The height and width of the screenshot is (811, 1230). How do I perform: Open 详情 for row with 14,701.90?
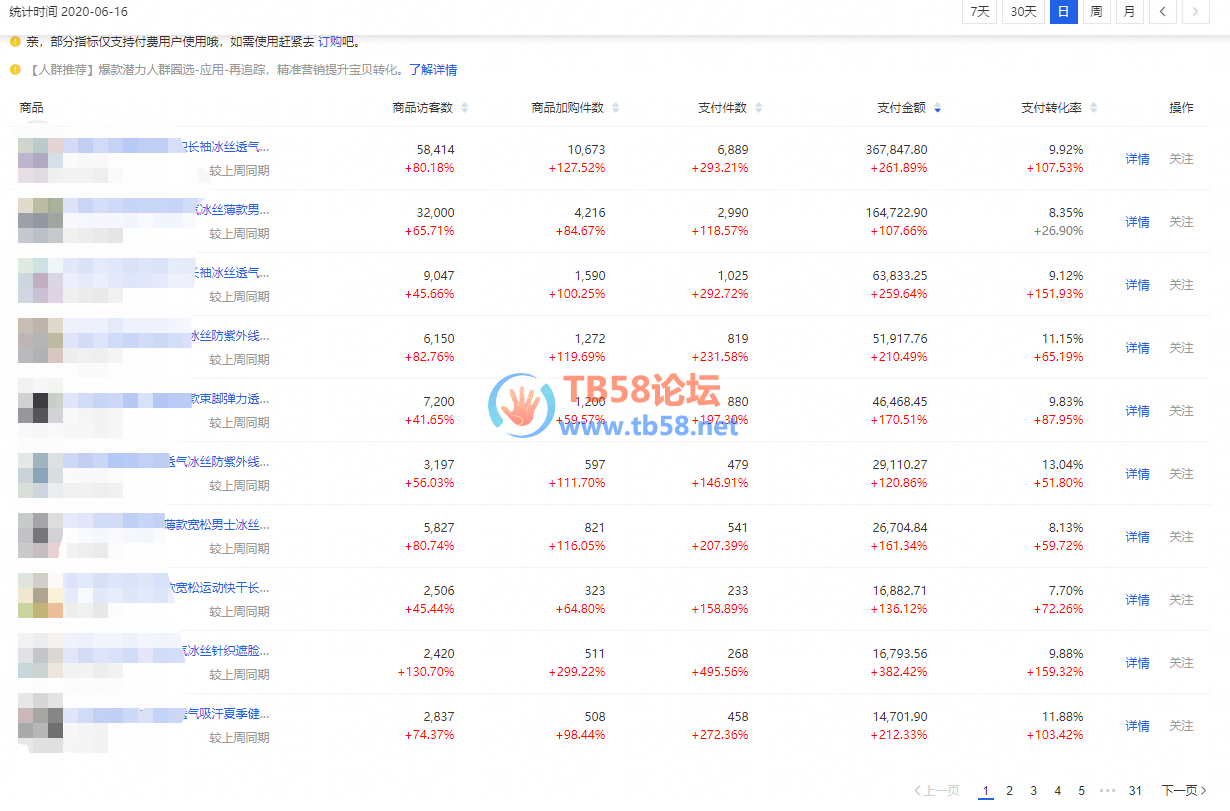click(x=1137, y=726)
